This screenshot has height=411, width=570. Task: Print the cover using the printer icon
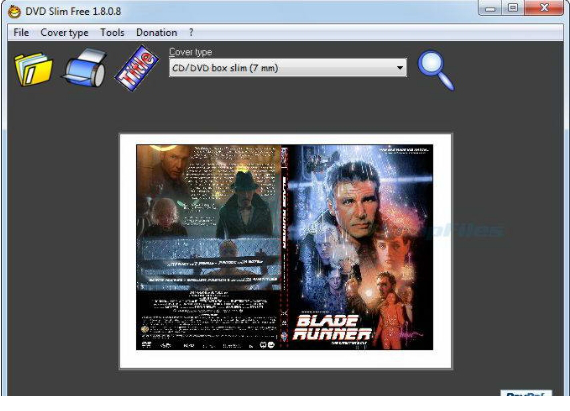85,68
